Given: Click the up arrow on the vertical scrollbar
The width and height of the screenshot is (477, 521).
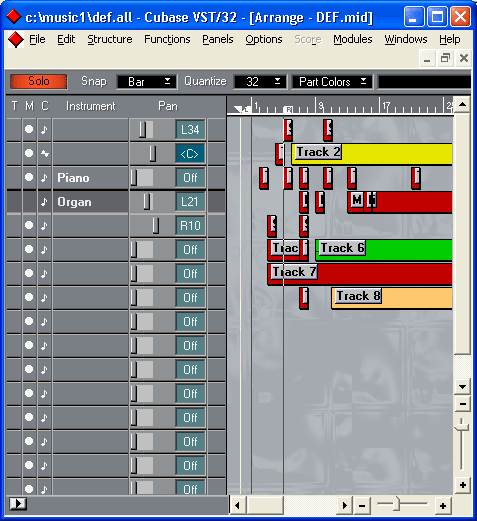Looking at the screenshot, I should tap(463, 105).
